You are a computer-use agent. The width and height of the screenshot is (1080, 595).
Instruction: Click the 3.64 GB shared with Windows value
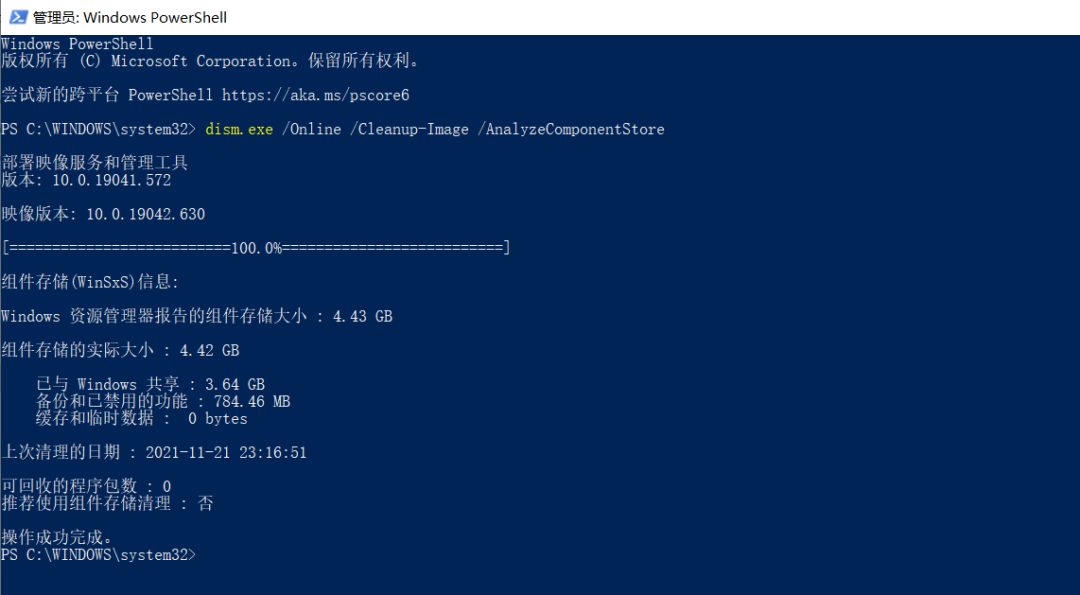click(234, 384)
